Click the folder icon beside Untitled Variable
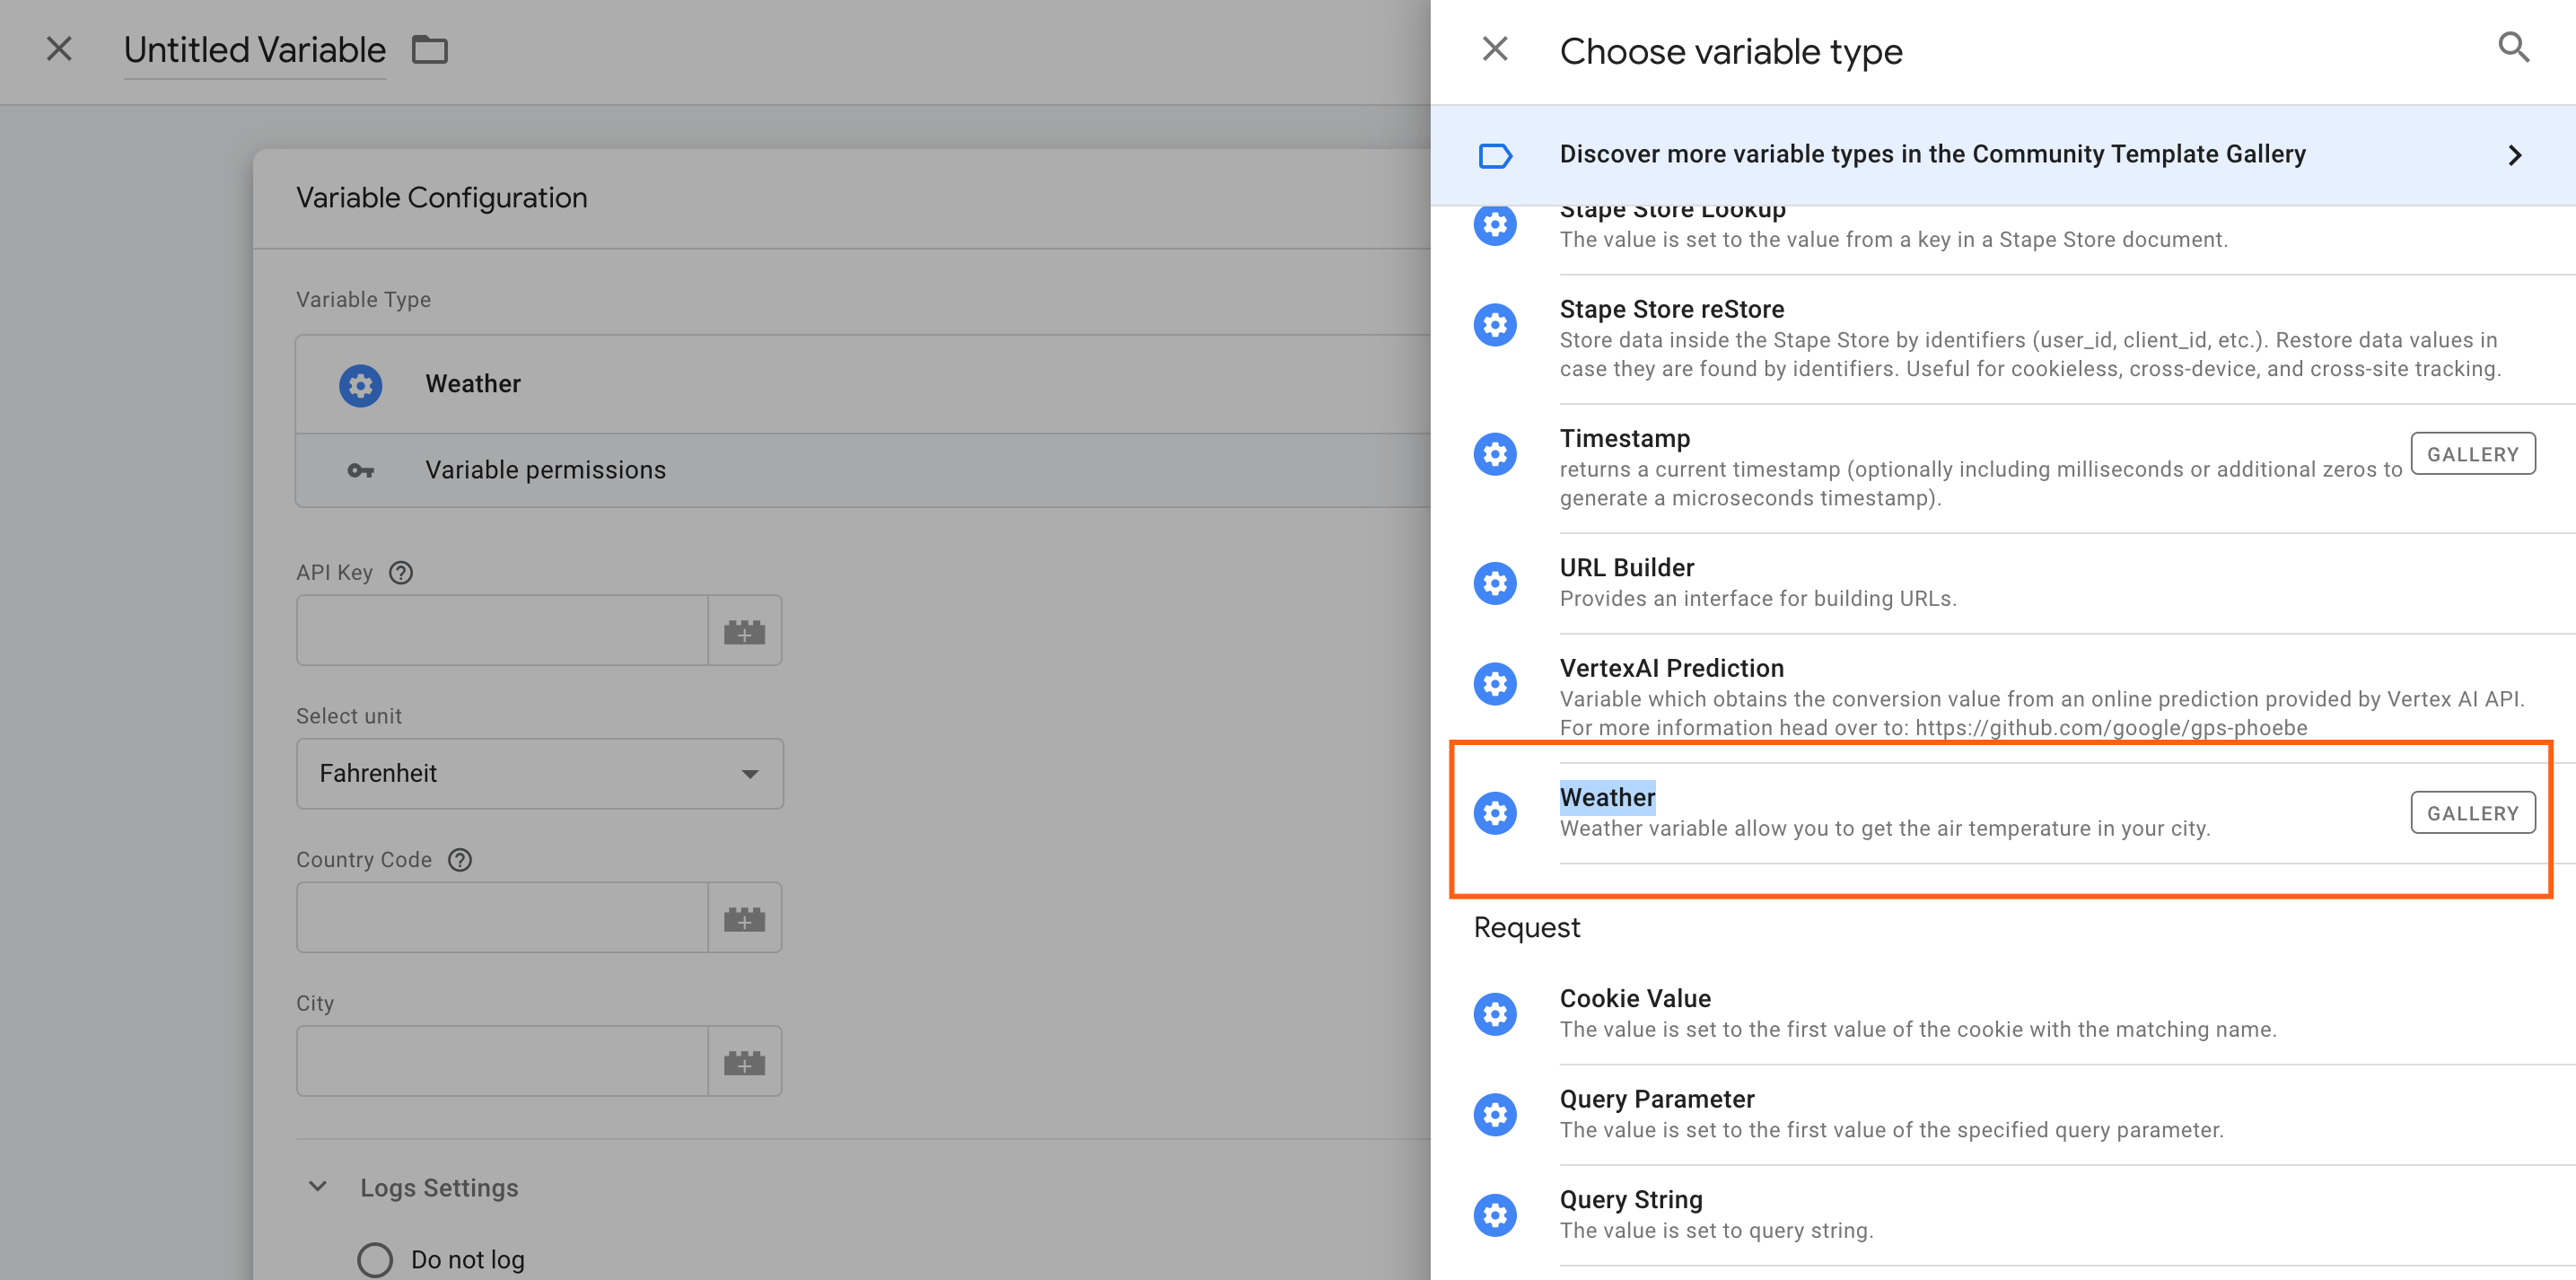Image resolution: width=2576 pixels, height=1280 pixels. pos(430,49)
